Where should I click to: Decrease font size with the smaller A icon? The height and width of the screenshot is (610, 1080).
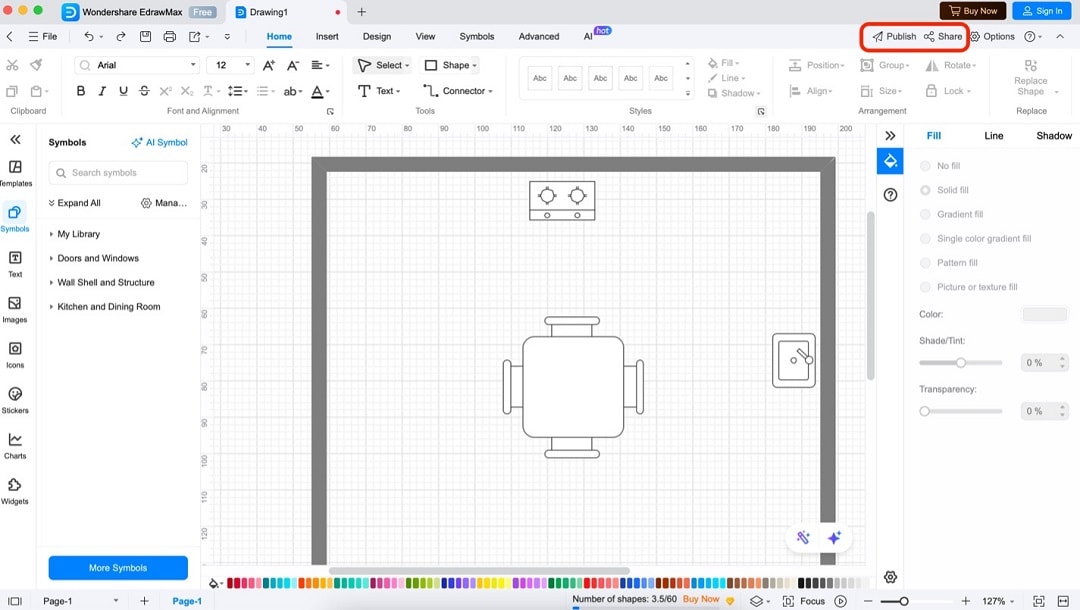tap(293, 65)
